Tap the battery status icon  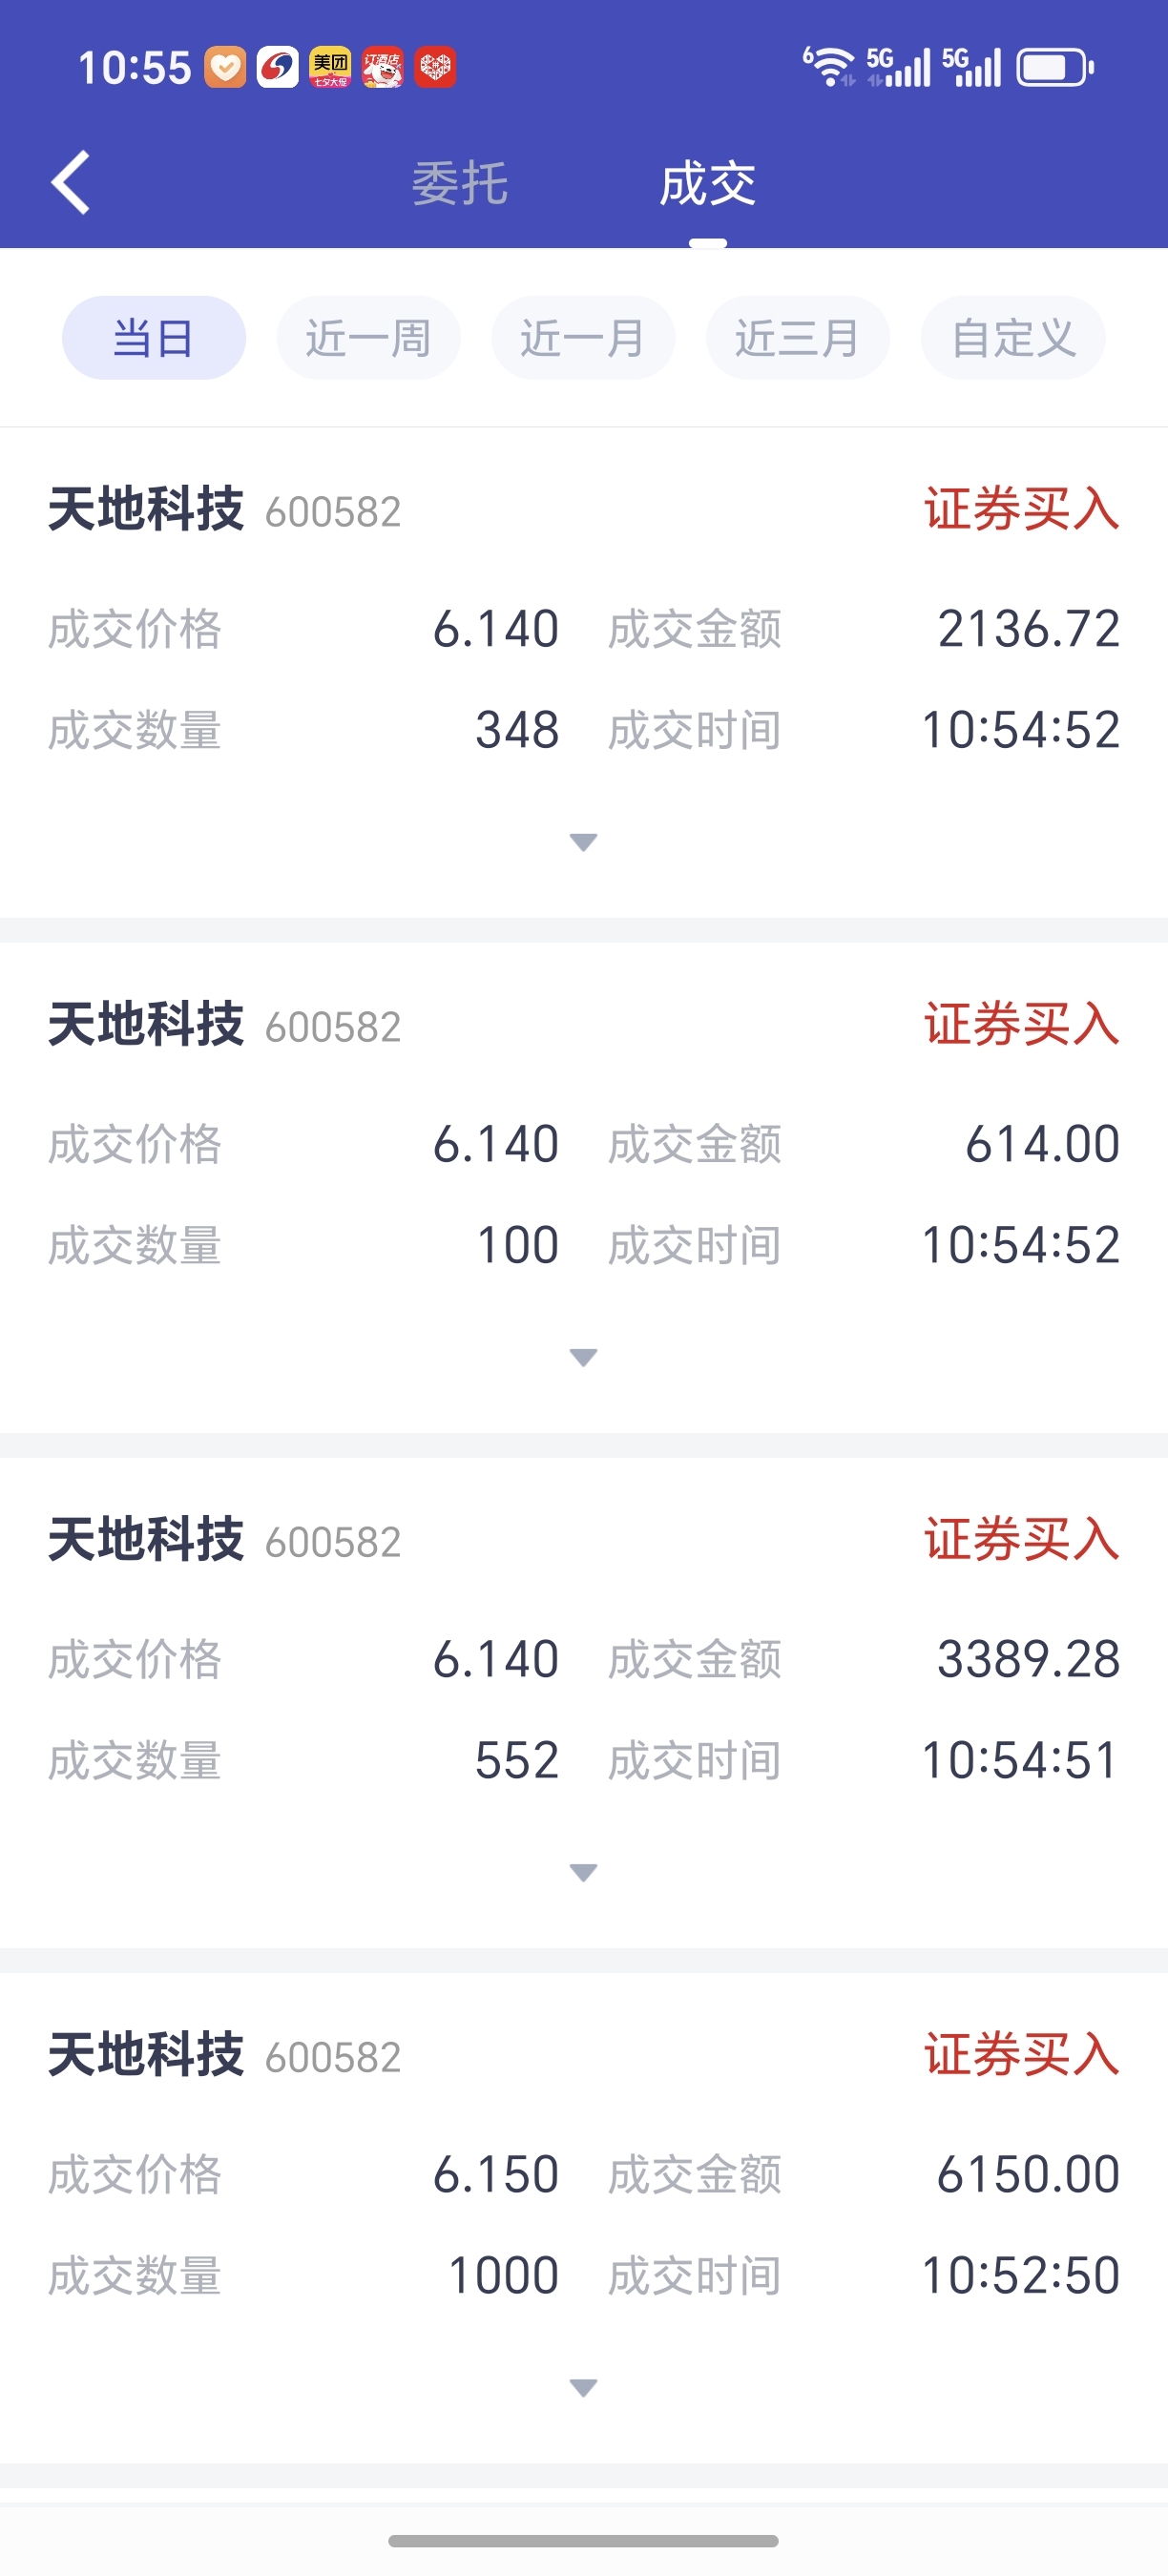pyautogui.click(x=1056, y=68)
